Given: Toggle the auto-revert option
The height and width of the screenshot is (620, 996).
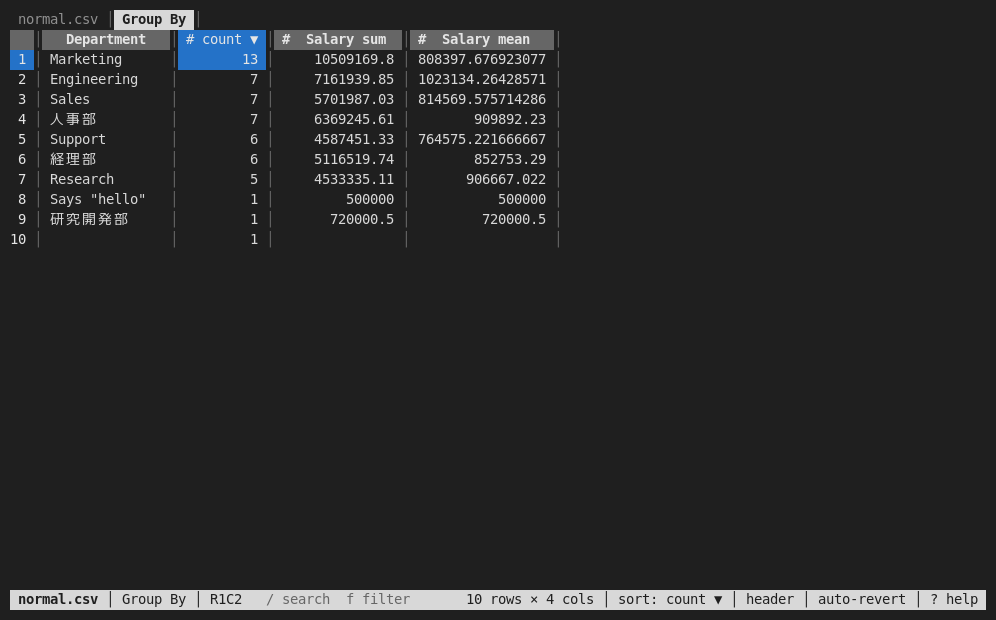Looking at the screenshot, I should pos(861,600).
